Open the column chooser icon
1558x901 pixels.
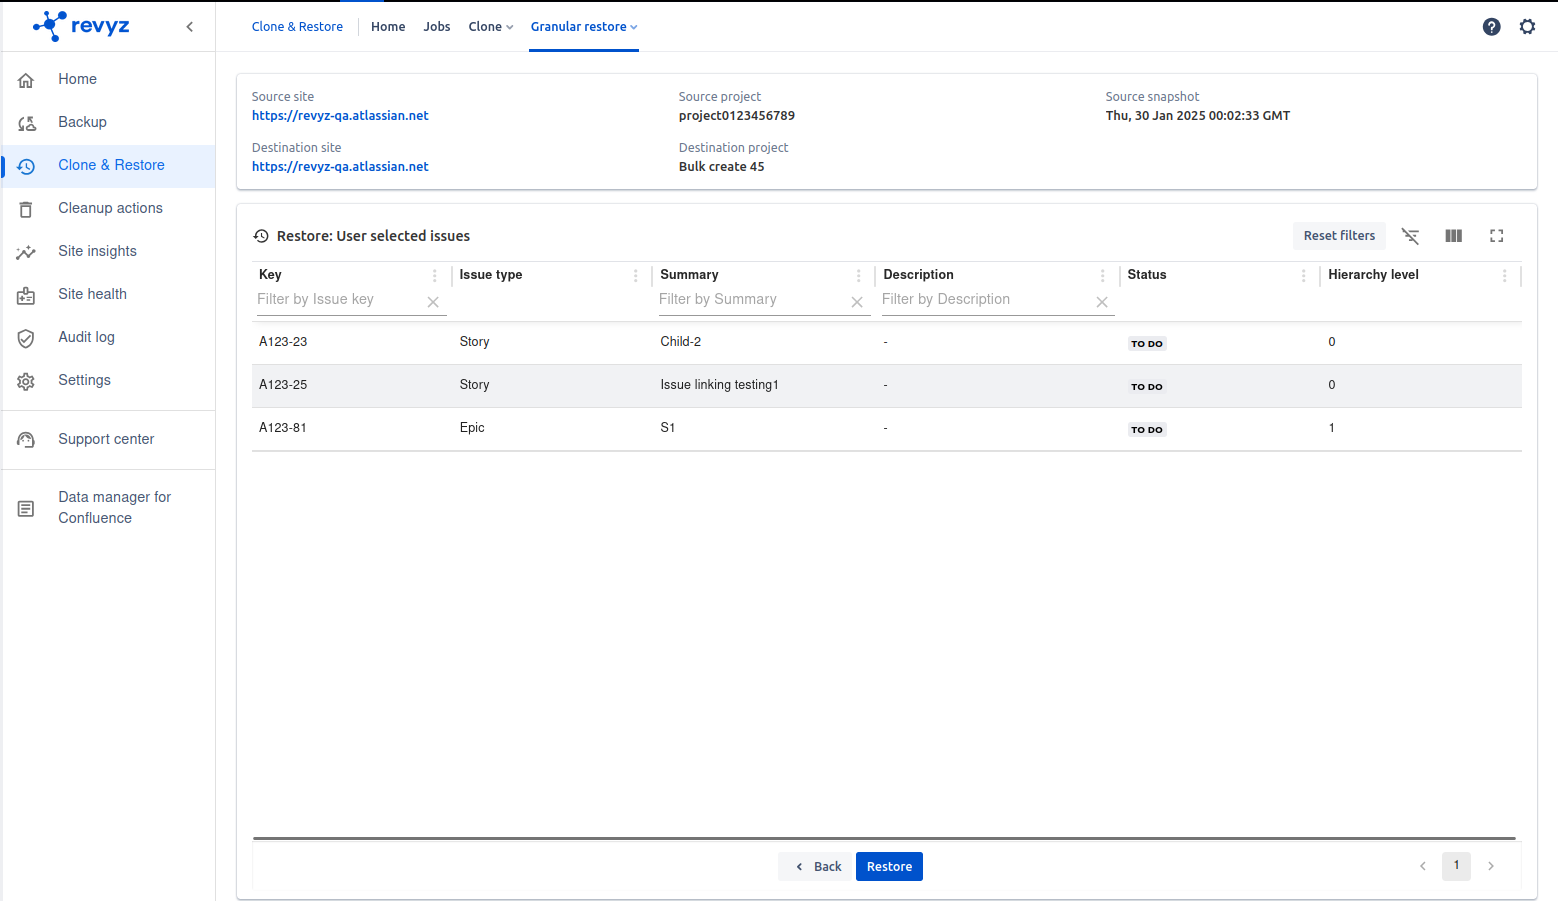(1453, 236)
